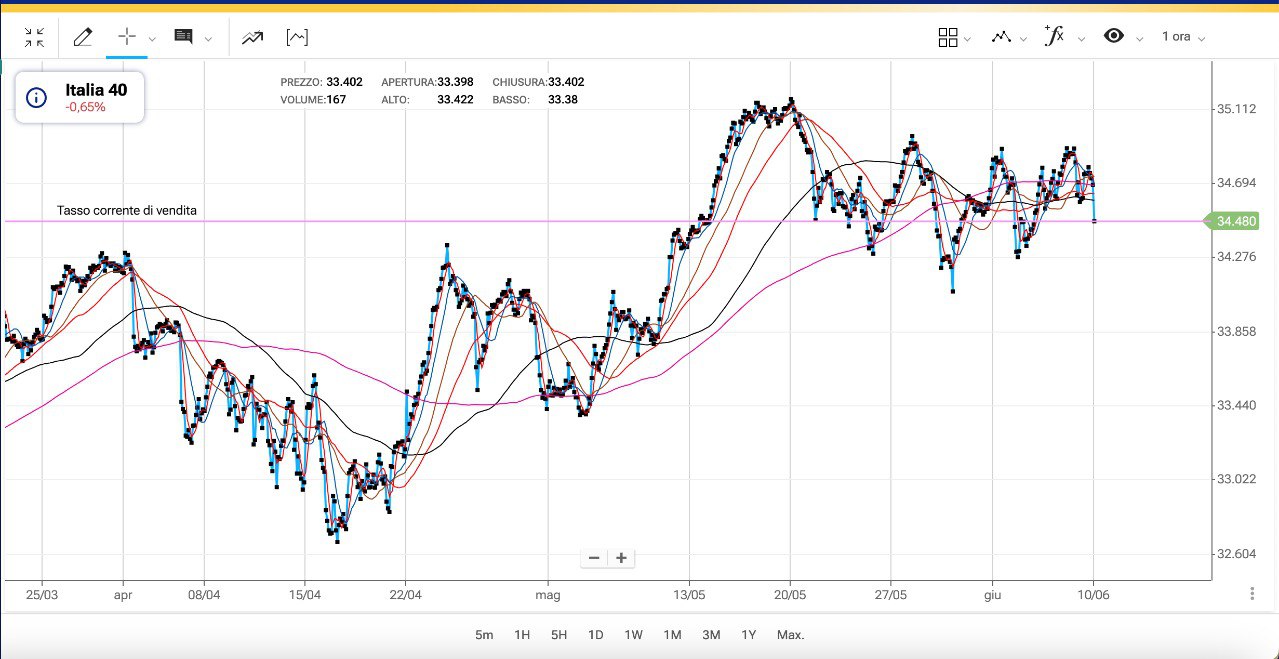Select the Max. time range
Image resolution: width=1279 pixels, height=659 pixels.
pos(790,635)
